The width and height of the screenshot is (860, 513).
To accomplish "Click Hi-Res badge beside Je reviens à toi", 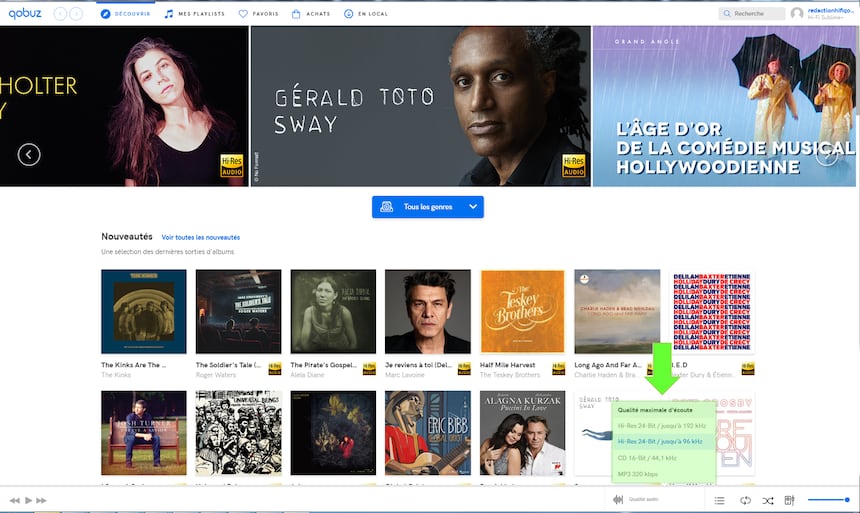I will point(464,369).
